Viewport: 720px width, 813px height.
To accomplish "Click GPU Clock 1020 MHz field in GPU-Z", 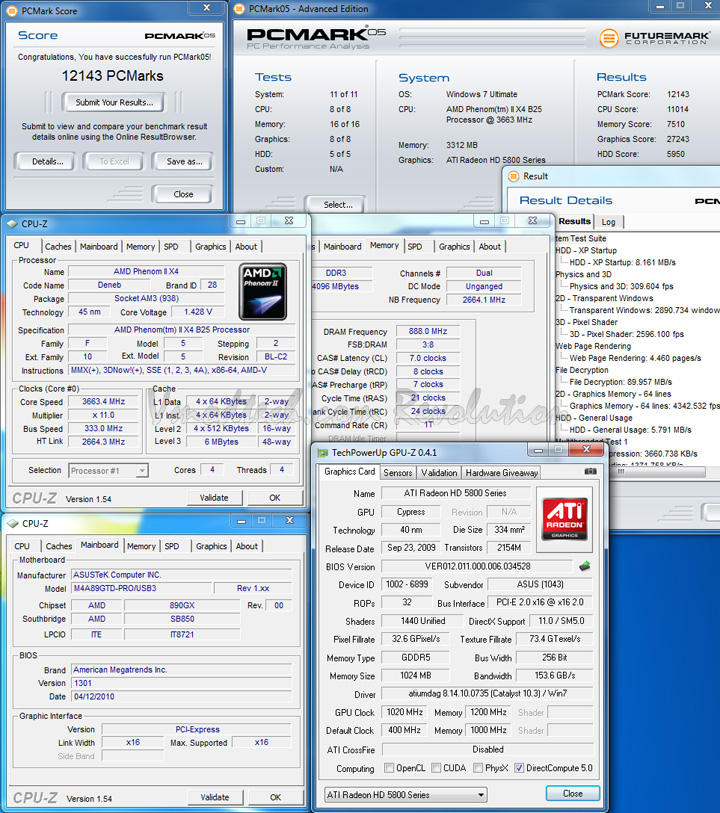I will (404, 712).
